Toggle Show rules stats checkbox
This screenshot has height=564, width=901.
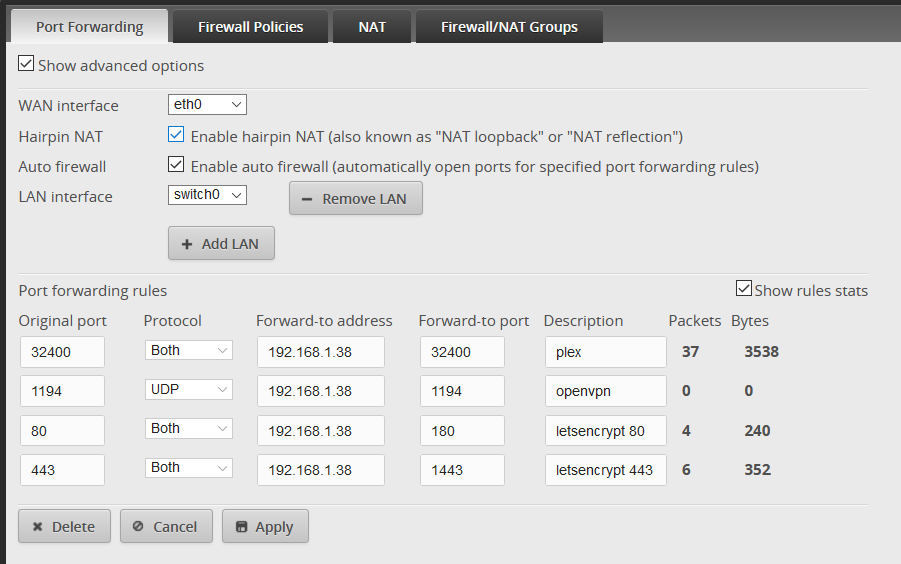point(744,288)
